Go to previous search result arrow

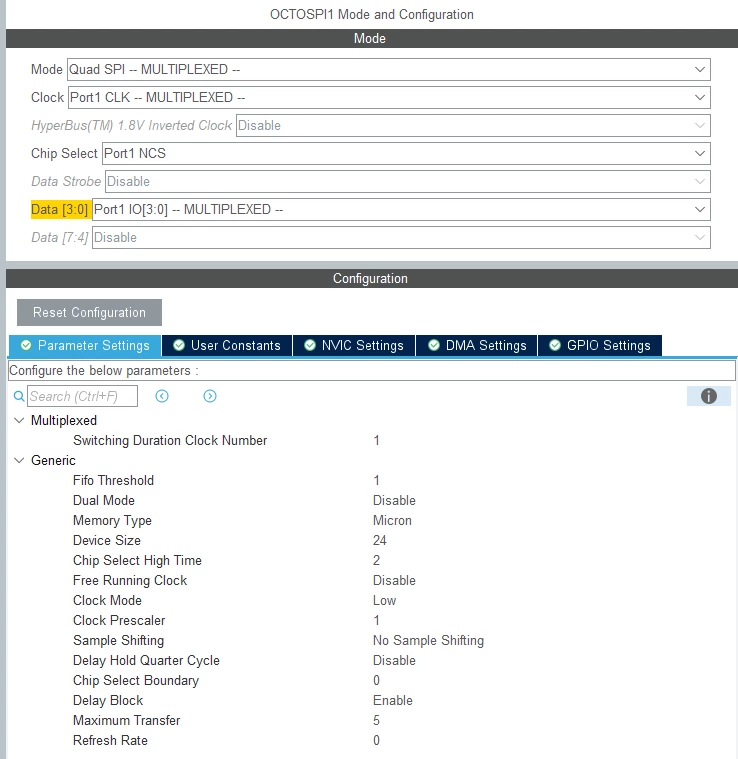[x=162, y=396]
